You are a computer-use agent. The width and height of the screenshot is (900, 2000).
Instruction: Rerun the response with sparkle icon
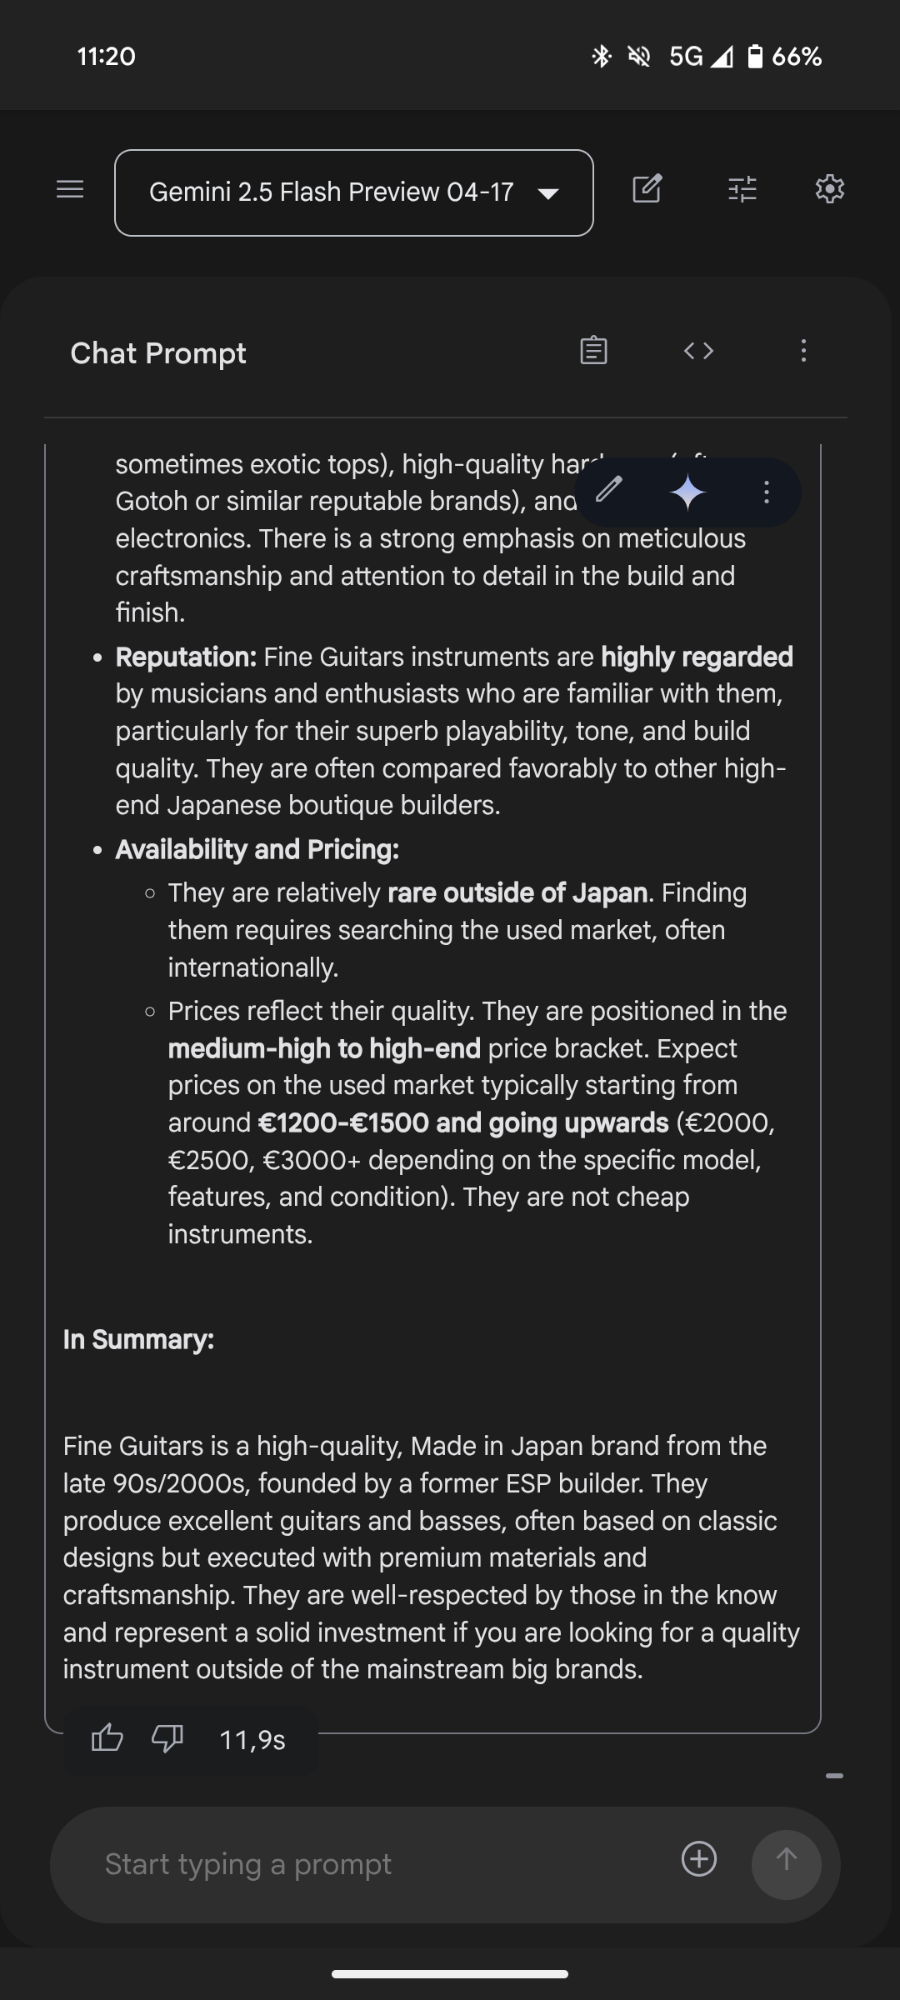point(688,492)
